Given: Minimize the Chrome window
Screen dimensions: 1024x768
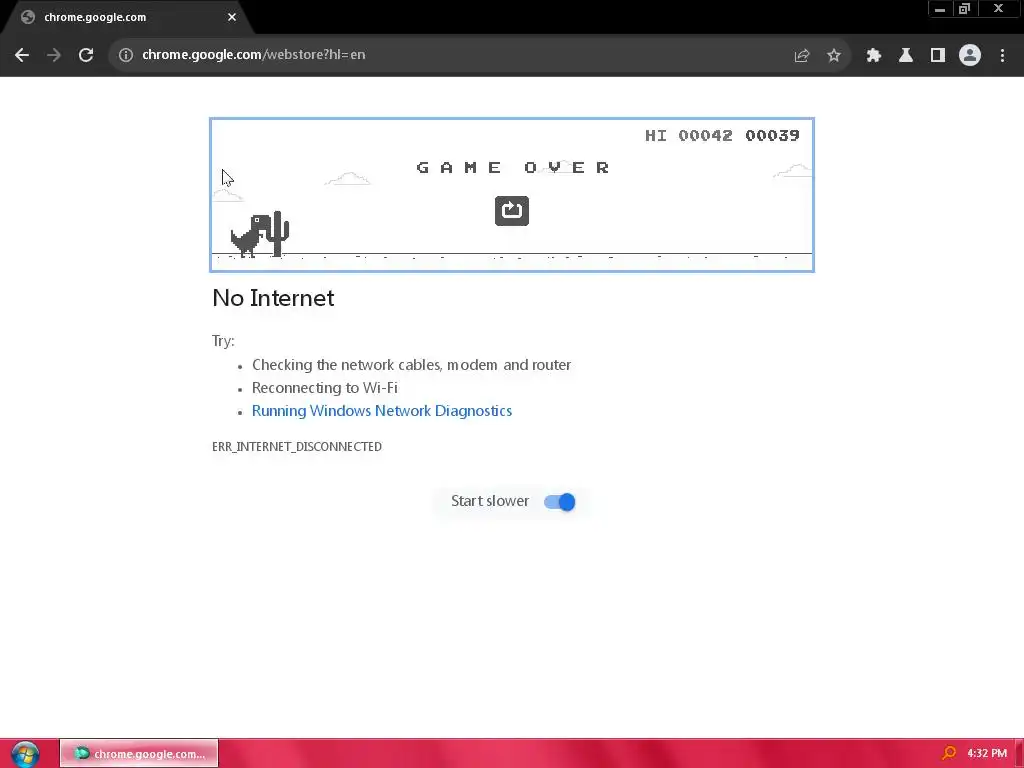Looking at the screenshot, I should (940, 9).
